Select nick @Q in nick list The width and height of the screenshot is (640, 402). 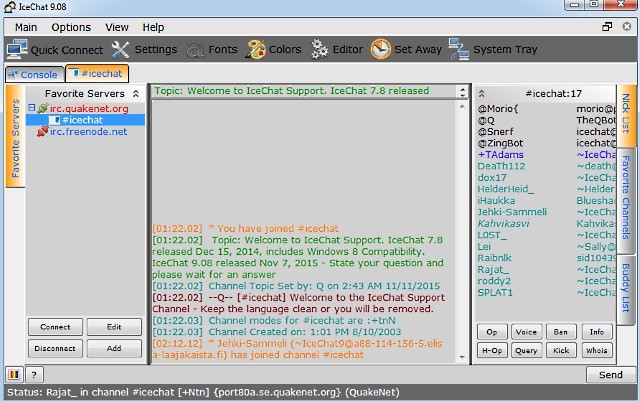486,120
